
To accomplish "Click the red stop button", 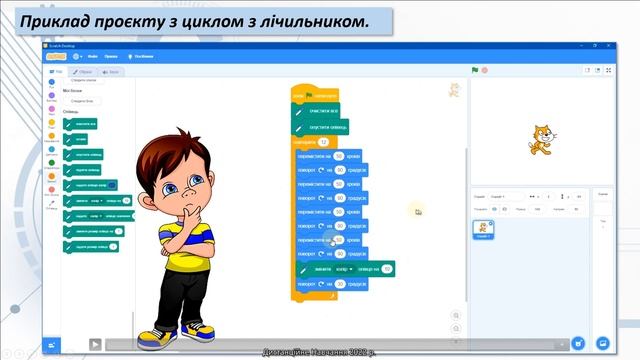I will [484, 70].
